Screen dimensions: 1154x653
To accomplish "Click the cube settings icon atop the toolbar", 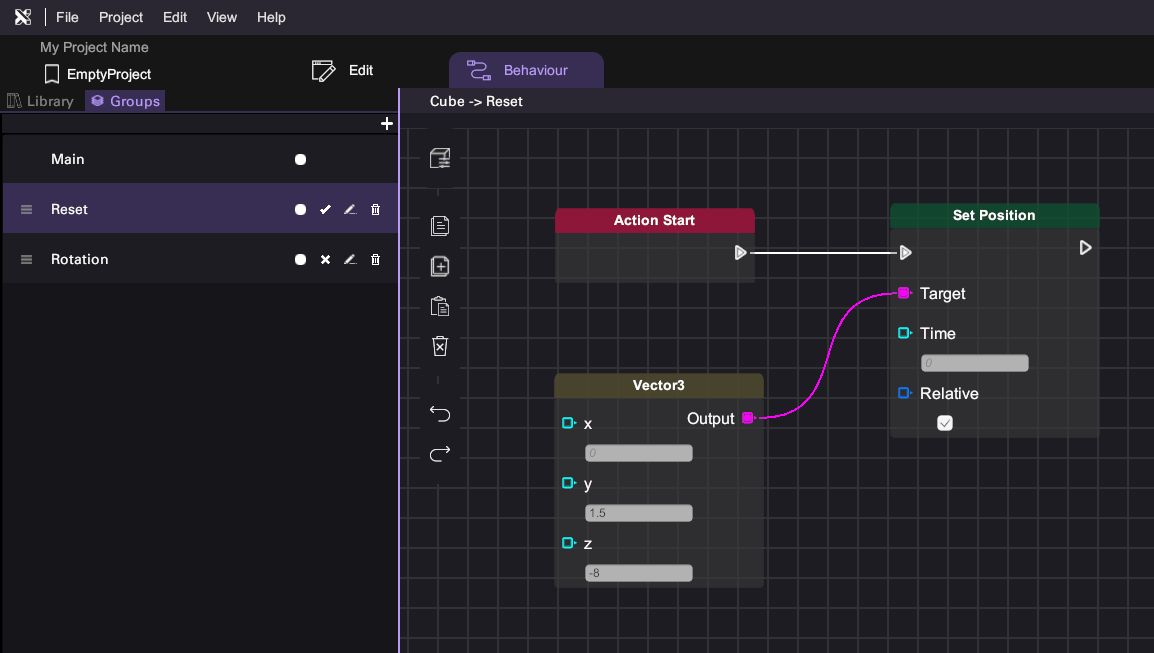I will coord(440,158).
